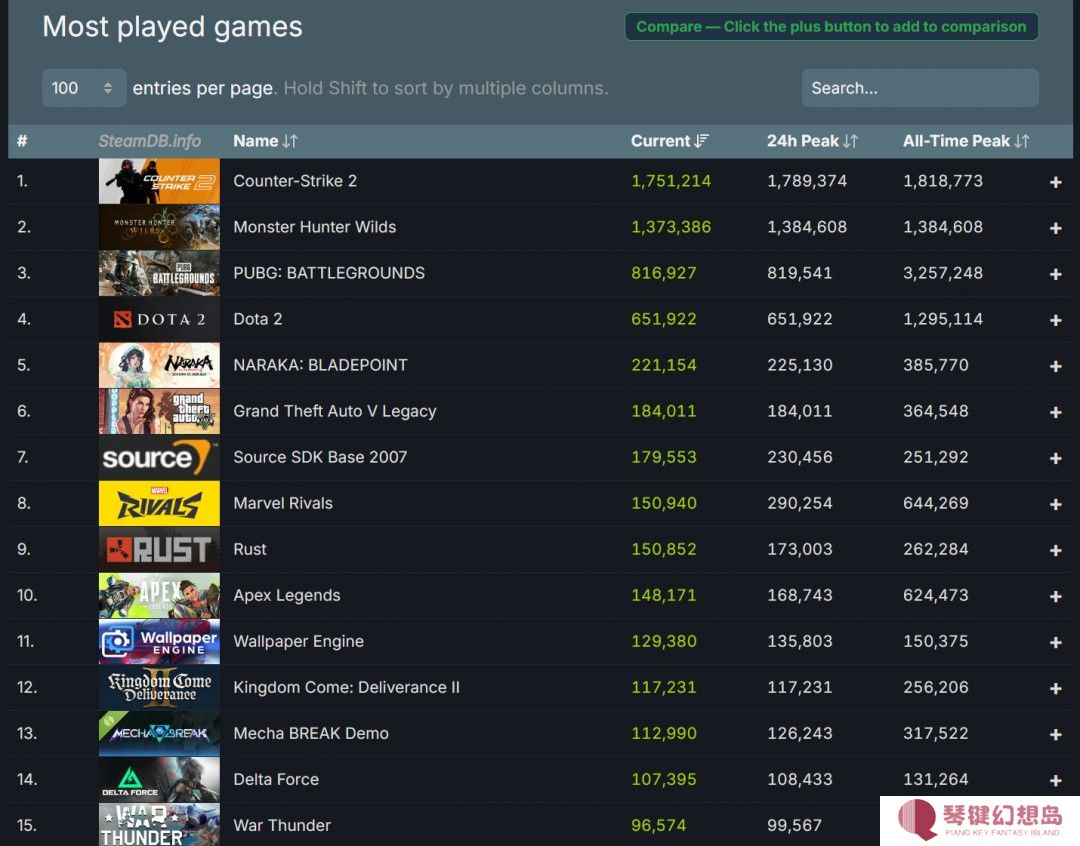
Task: Open Kingdom Come Deliverance II thumbnail
Action: click(x=159, y=688)
